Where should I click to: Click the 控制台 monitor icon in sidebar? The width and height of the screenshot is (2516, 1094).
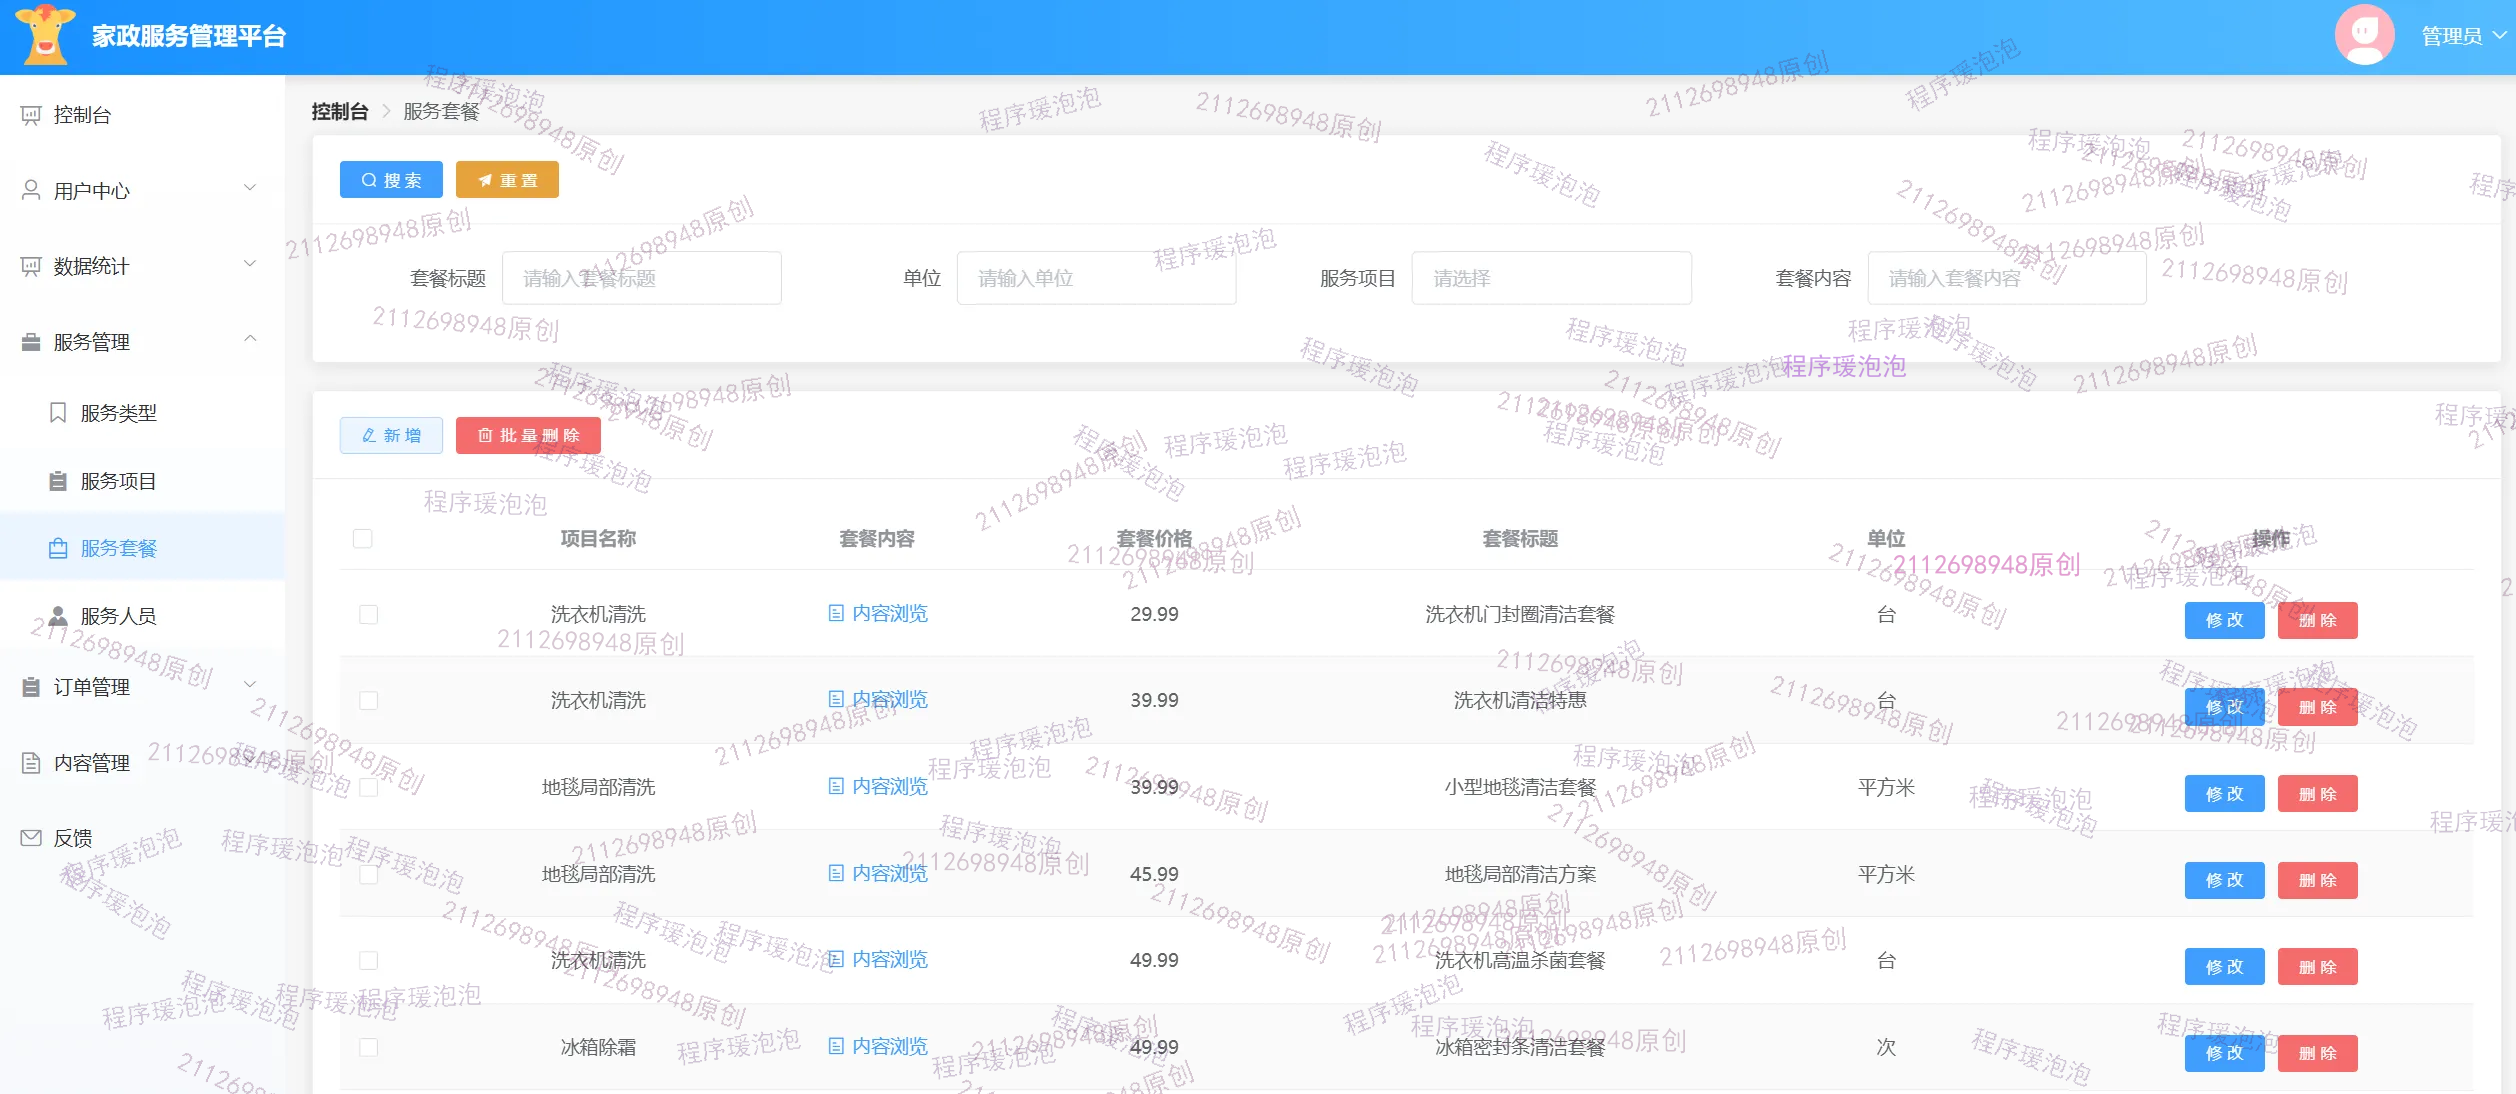pyautogui.click(x=31, y=115)
